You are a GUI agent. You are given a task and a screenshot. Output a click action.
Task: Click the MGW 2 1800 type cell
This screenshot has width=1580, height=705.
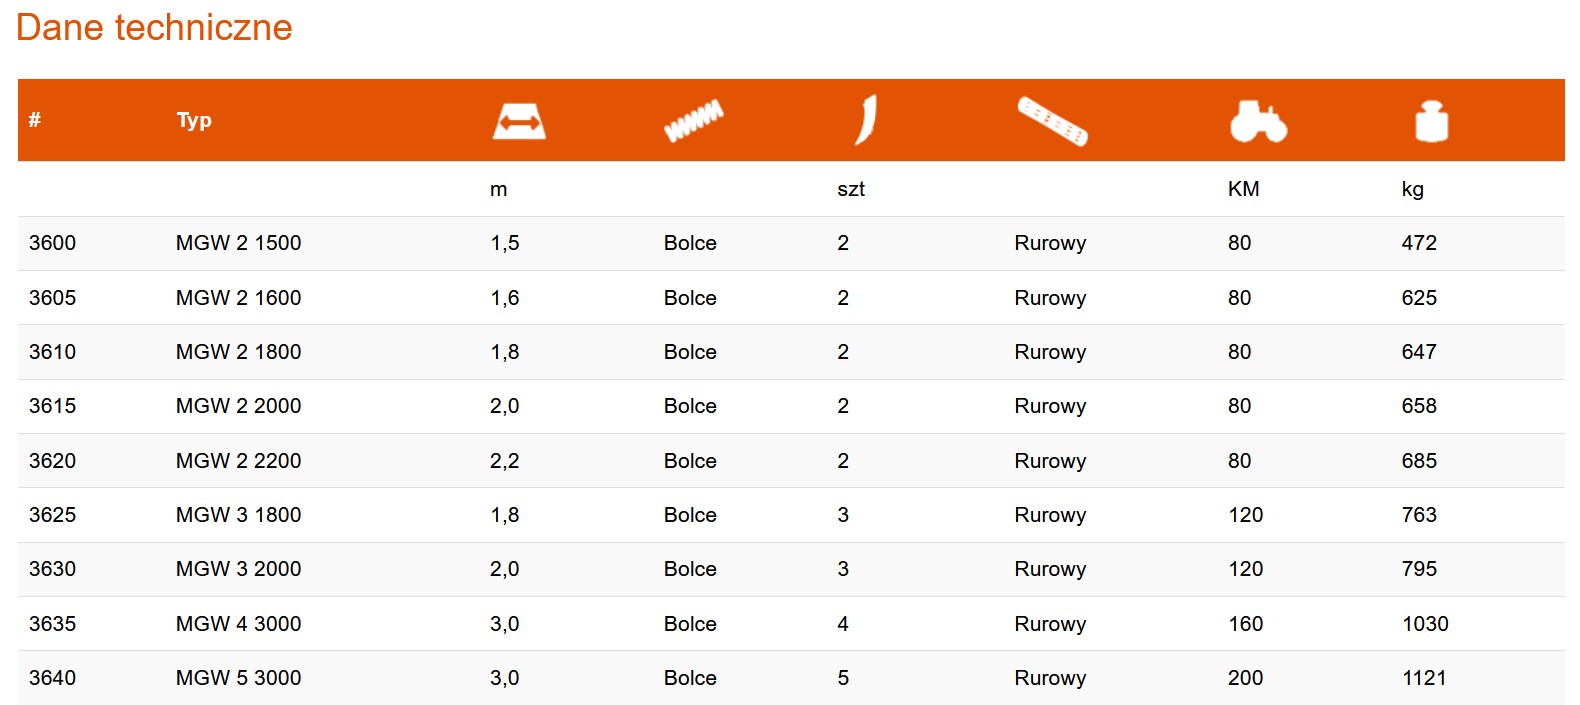point(238,352)
